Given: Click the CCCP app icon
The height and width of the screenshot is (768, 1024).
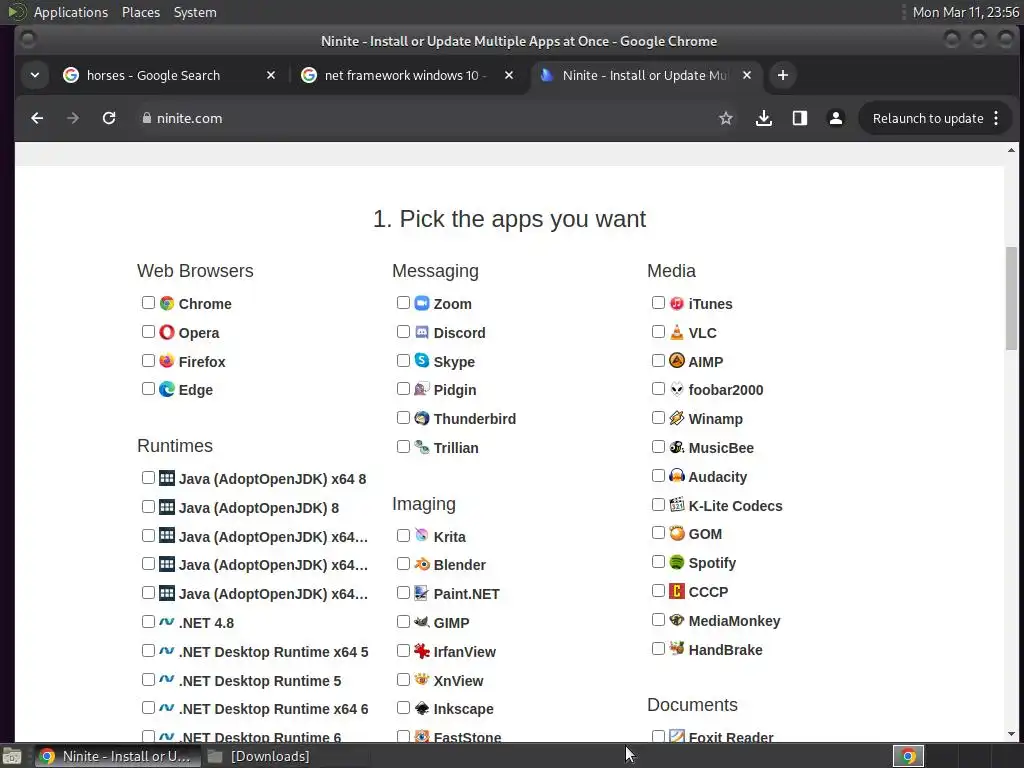Looking at the screenshot, I should point(677,591).
